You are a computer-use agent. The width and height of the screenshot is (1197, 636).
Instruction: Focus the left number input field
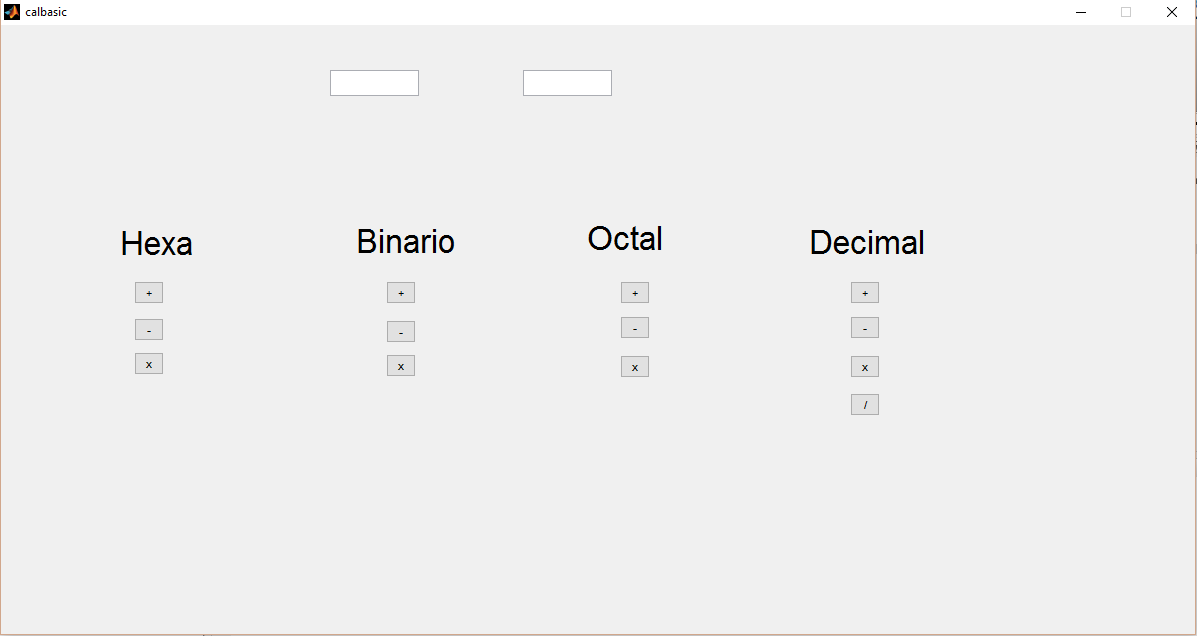(x=374, y=83)
